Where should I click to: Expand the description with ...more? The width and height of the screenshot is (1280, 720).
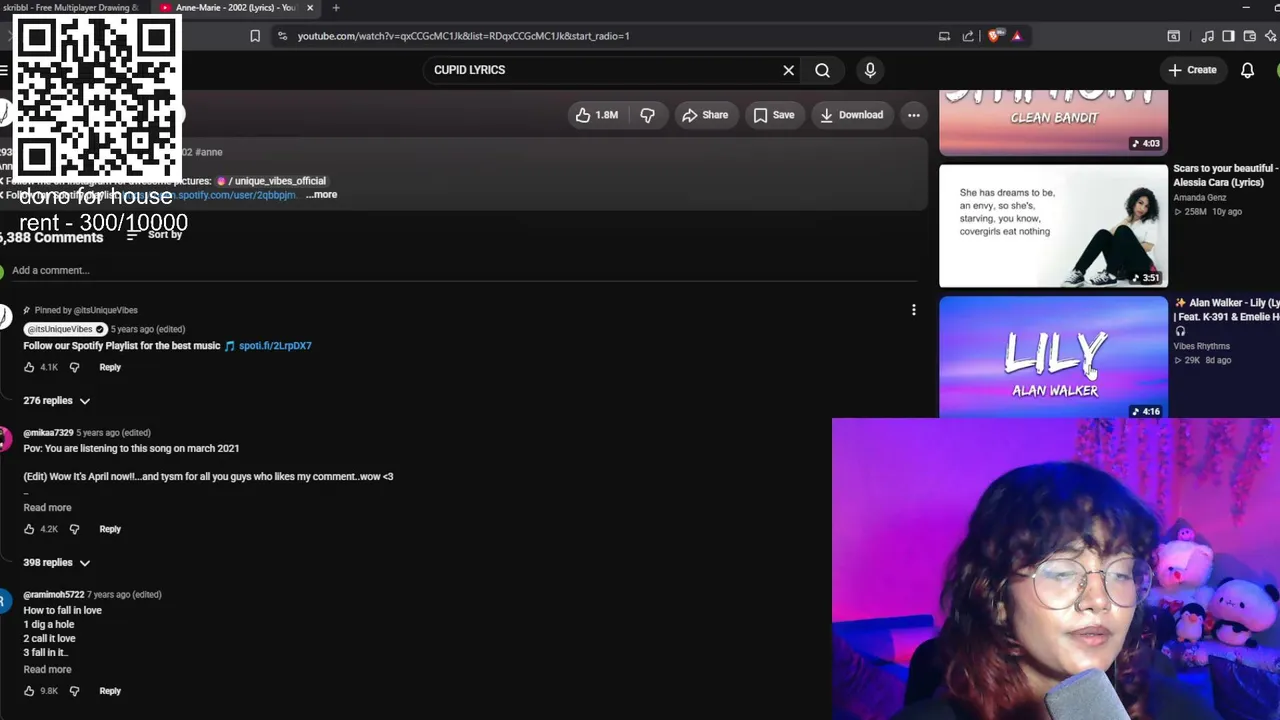click(321, 195)
